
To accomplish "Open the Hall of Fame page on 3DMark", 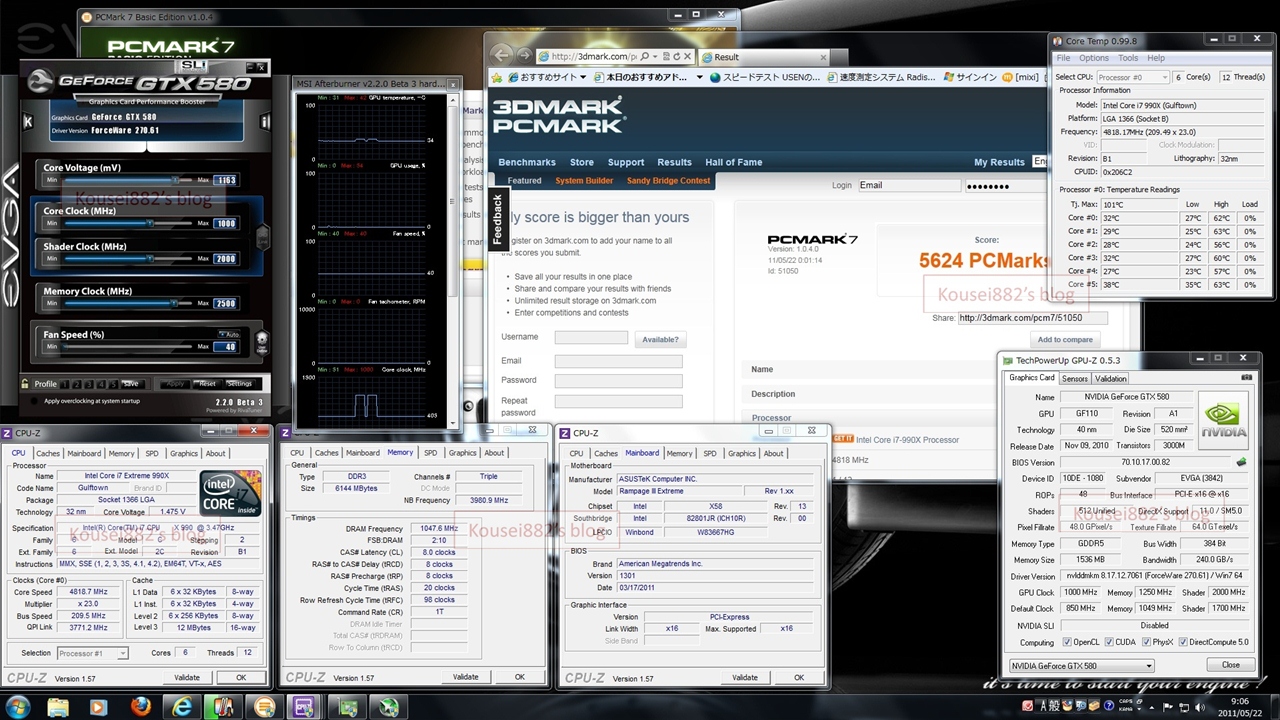I will [734, 162].
